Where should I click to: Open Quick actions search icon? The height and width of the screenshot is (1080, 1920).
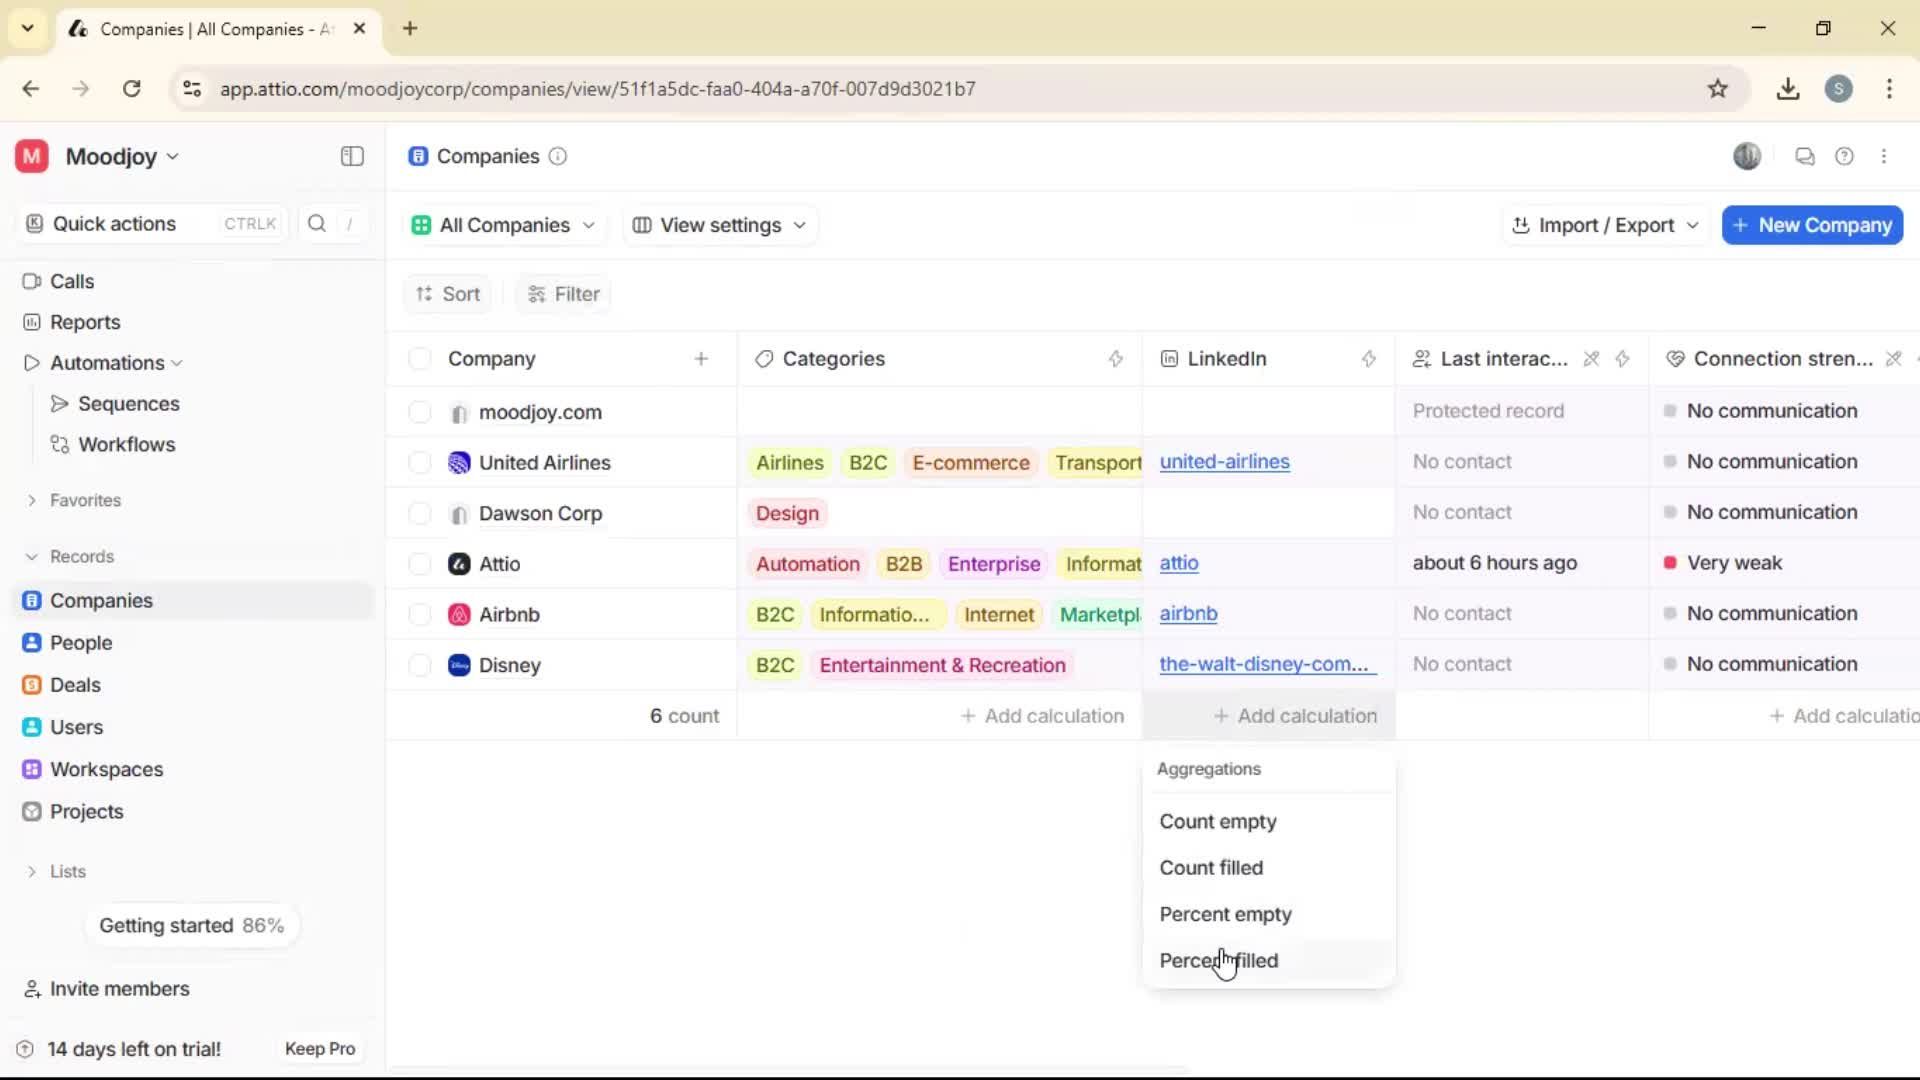point(316,224)
